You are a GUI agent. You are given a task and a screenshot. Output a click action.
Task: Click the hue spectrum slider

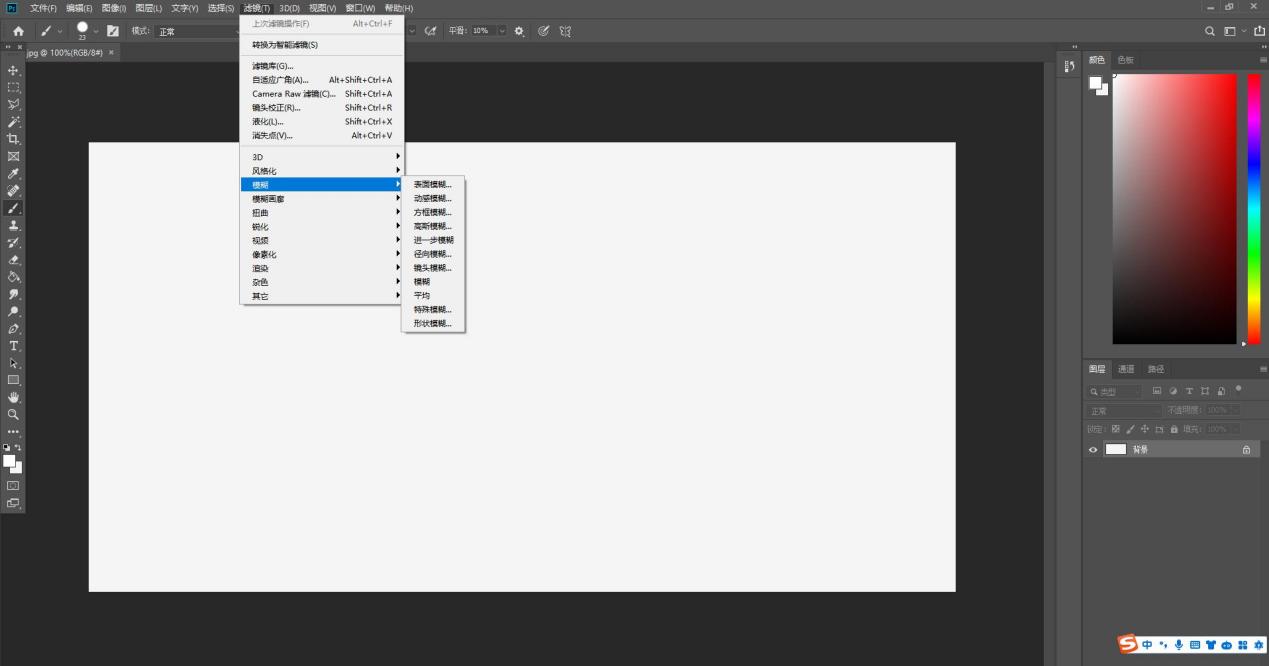tap(1254, 209)
